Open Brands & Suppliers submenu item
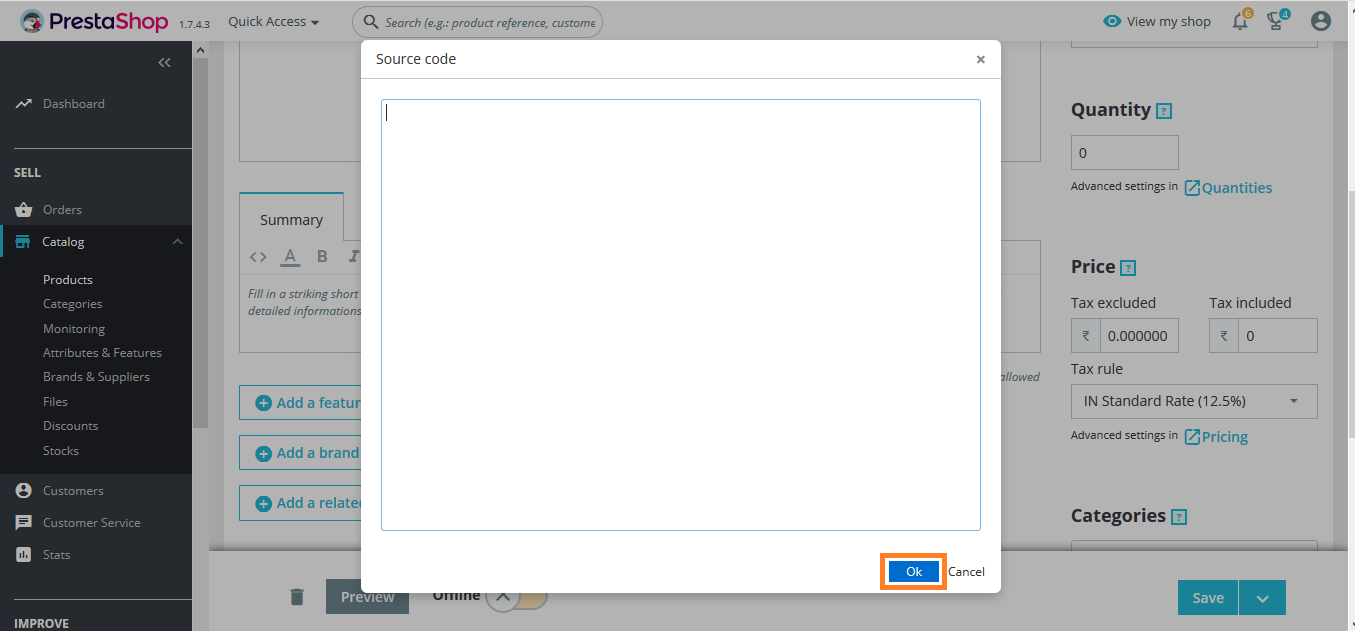 [x=96, y=377]
